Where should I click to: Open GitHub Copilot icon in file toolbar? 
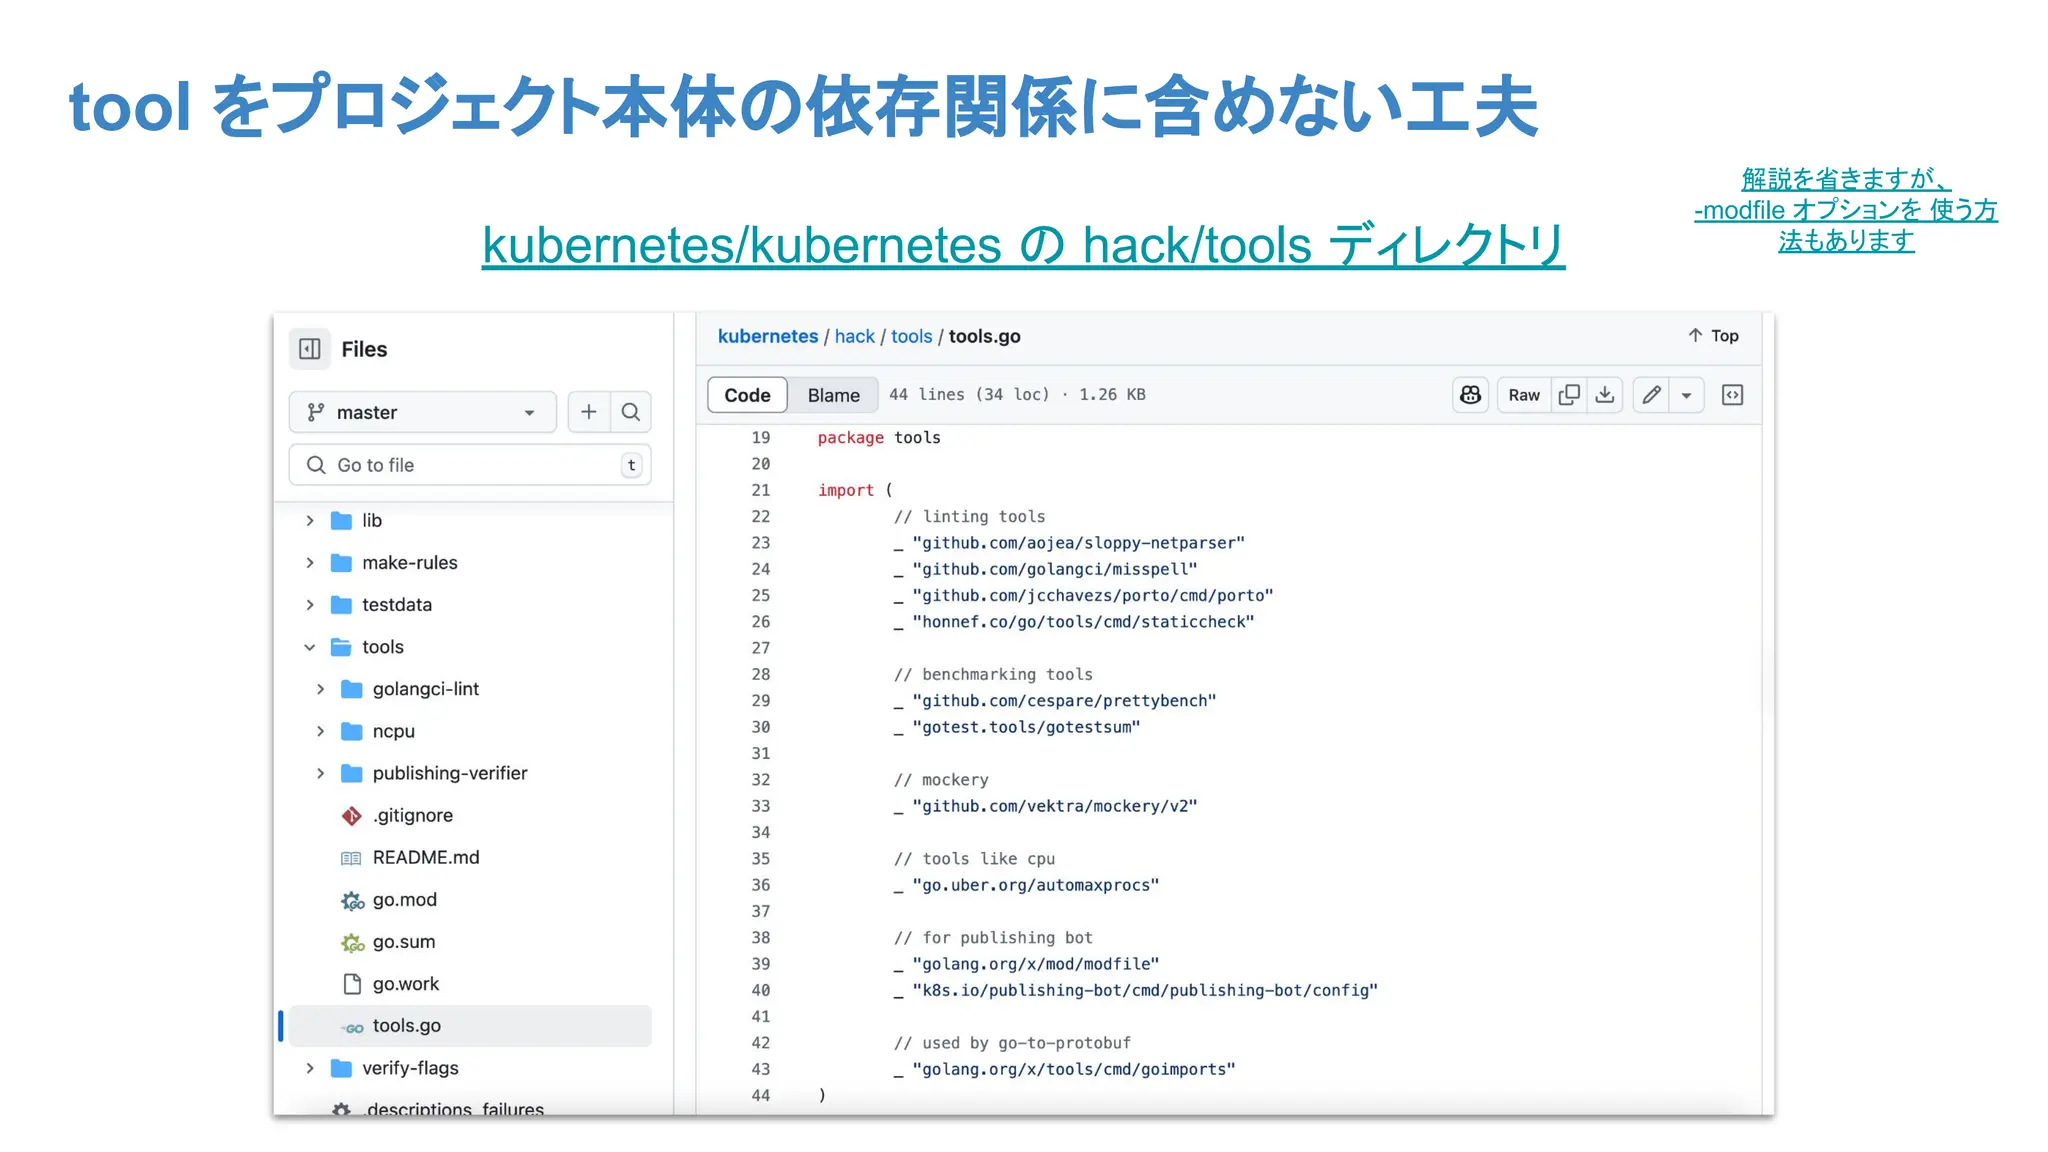click(1470, 395)
